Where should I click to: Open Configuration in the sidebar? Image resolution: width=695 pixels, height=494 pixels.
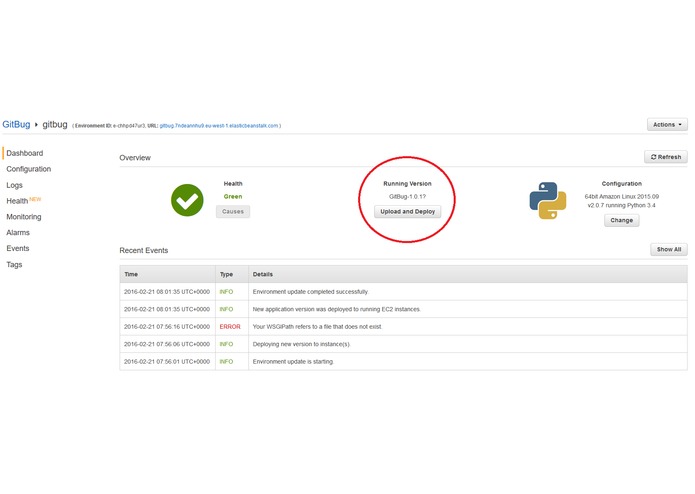click(29, 169)
